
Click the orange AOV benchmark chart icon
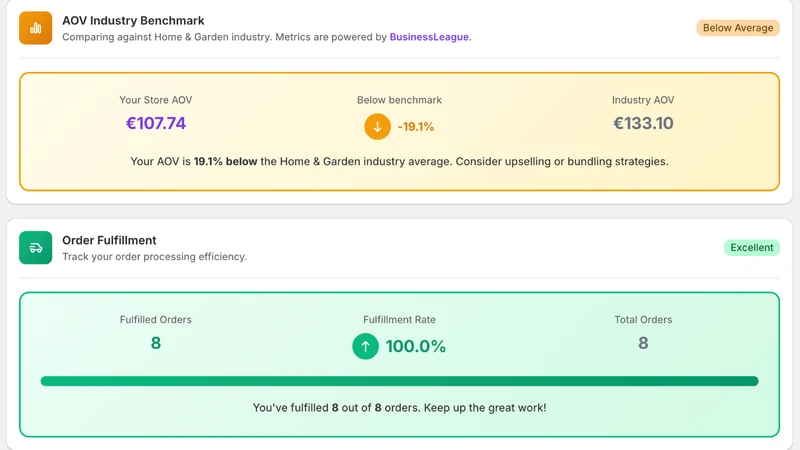tap(36, 28)
